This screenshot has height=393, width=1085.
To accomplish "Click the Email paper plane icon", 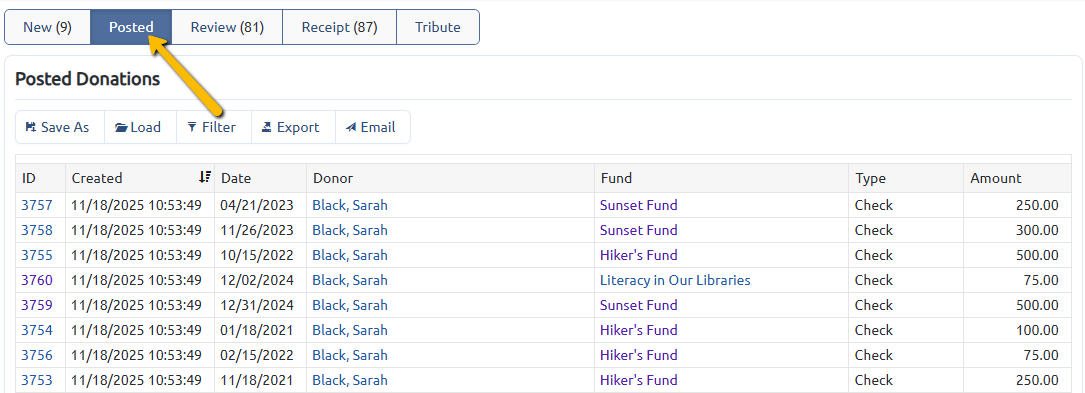I will [351, 127].
